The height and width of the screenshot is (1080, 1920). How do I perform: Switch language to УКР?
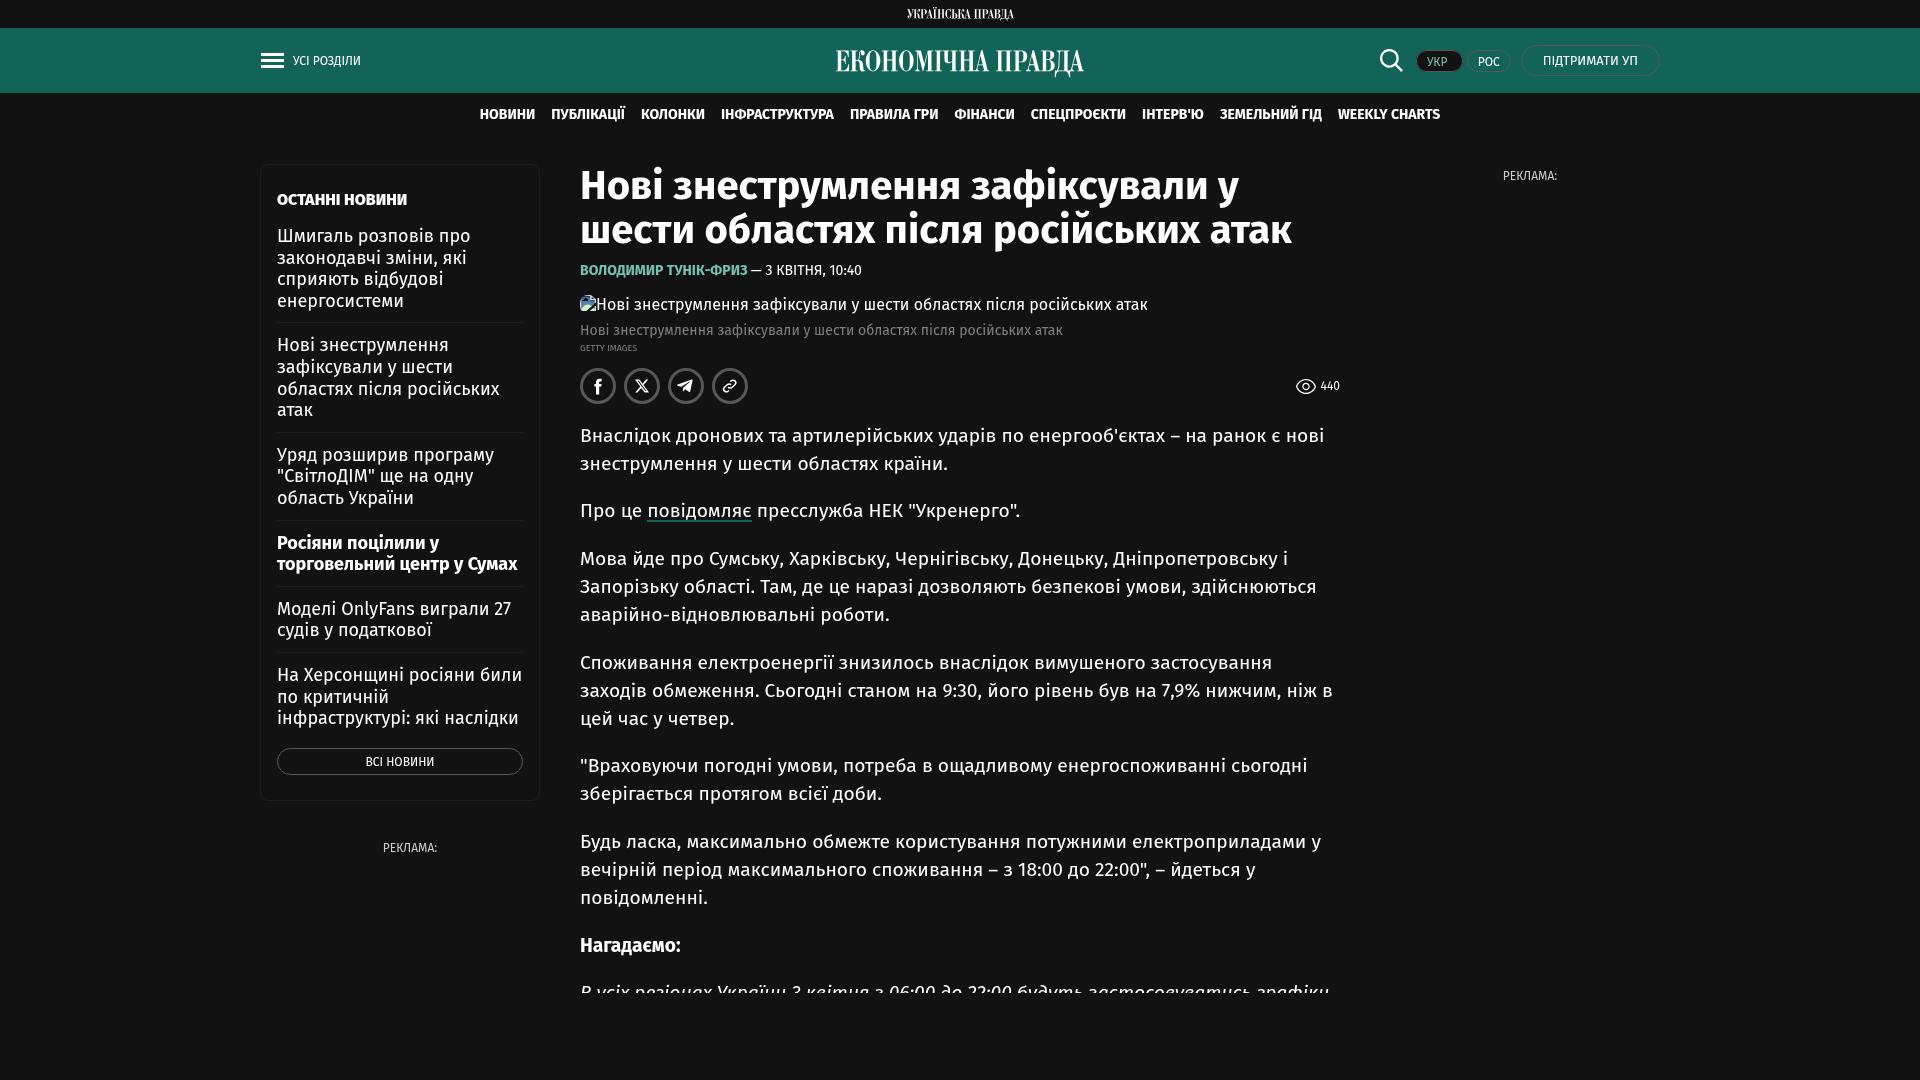point(1438,62)
